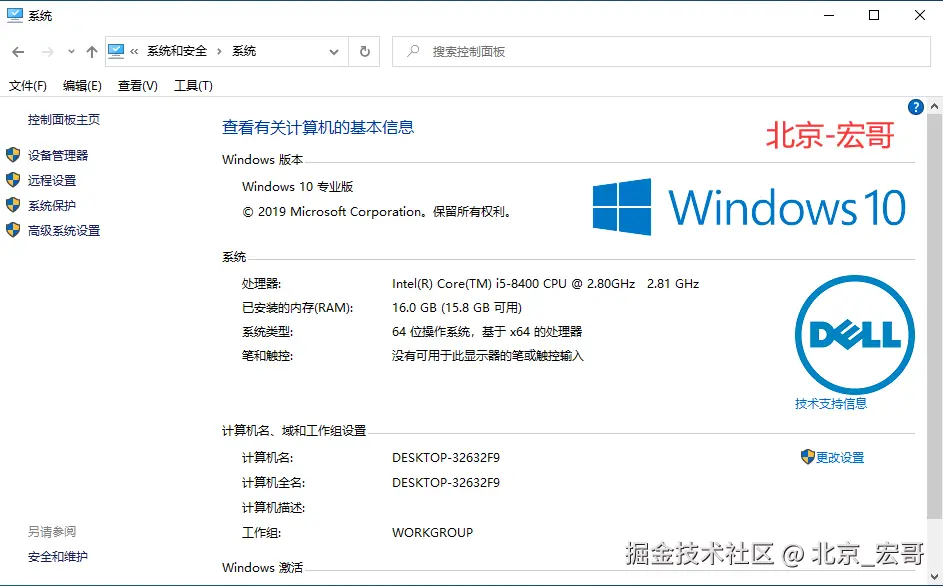Click WORKGROUP value

432,533
